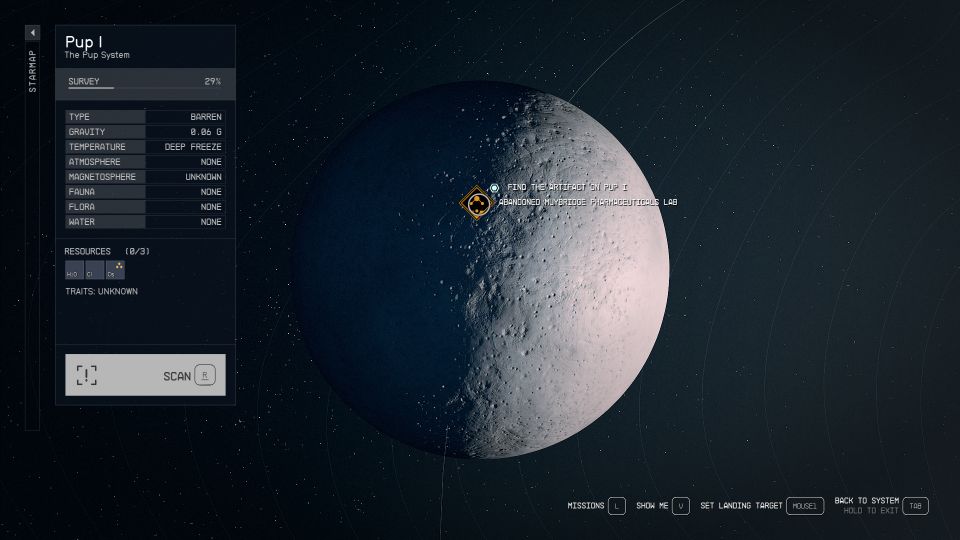
Task: Click the Find the Artifact on Pup I label
Action: point(567,187)
